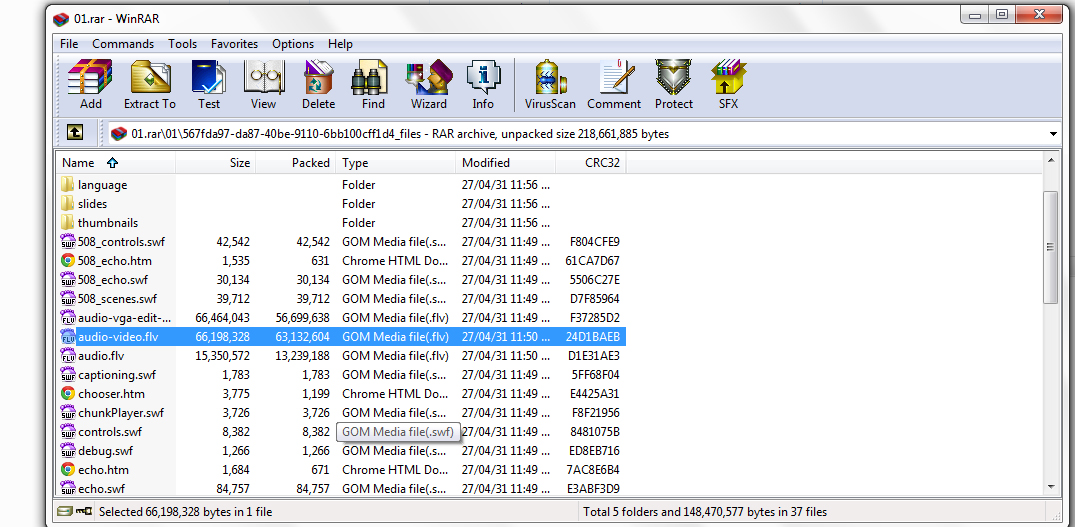Screen dimensions: 1075x527
Task: Select the echo.swf file
Action: click(101, 489)
